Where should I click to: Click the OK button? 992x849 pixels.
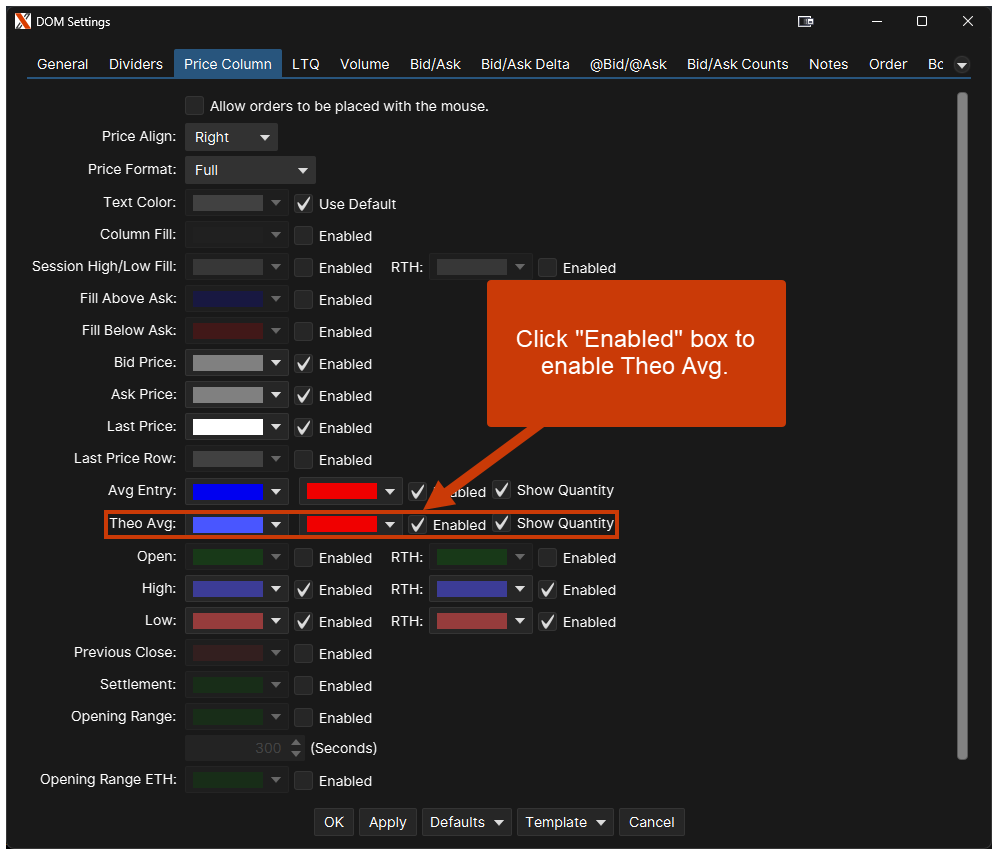[x=334, y=822]
